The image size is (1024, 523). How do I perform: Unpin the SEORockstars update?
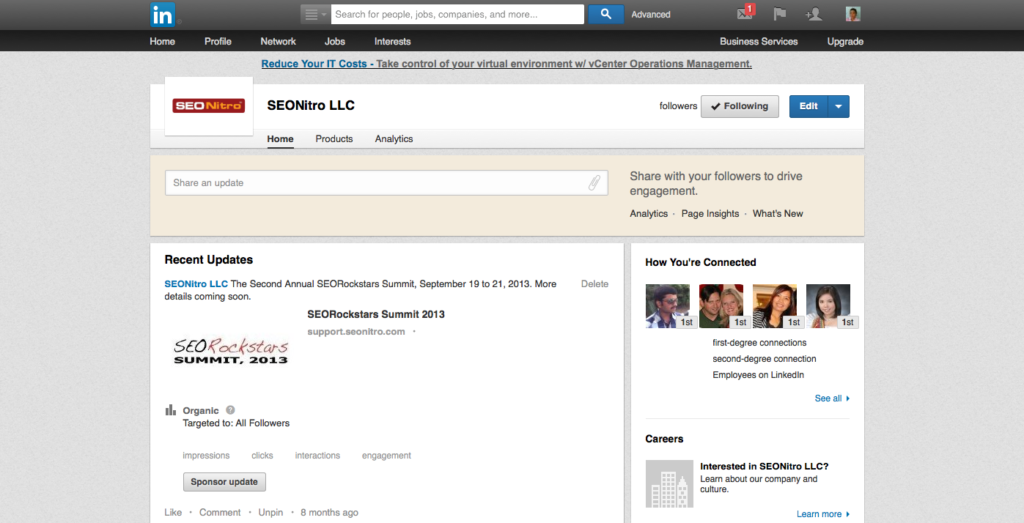coord(270,513)
